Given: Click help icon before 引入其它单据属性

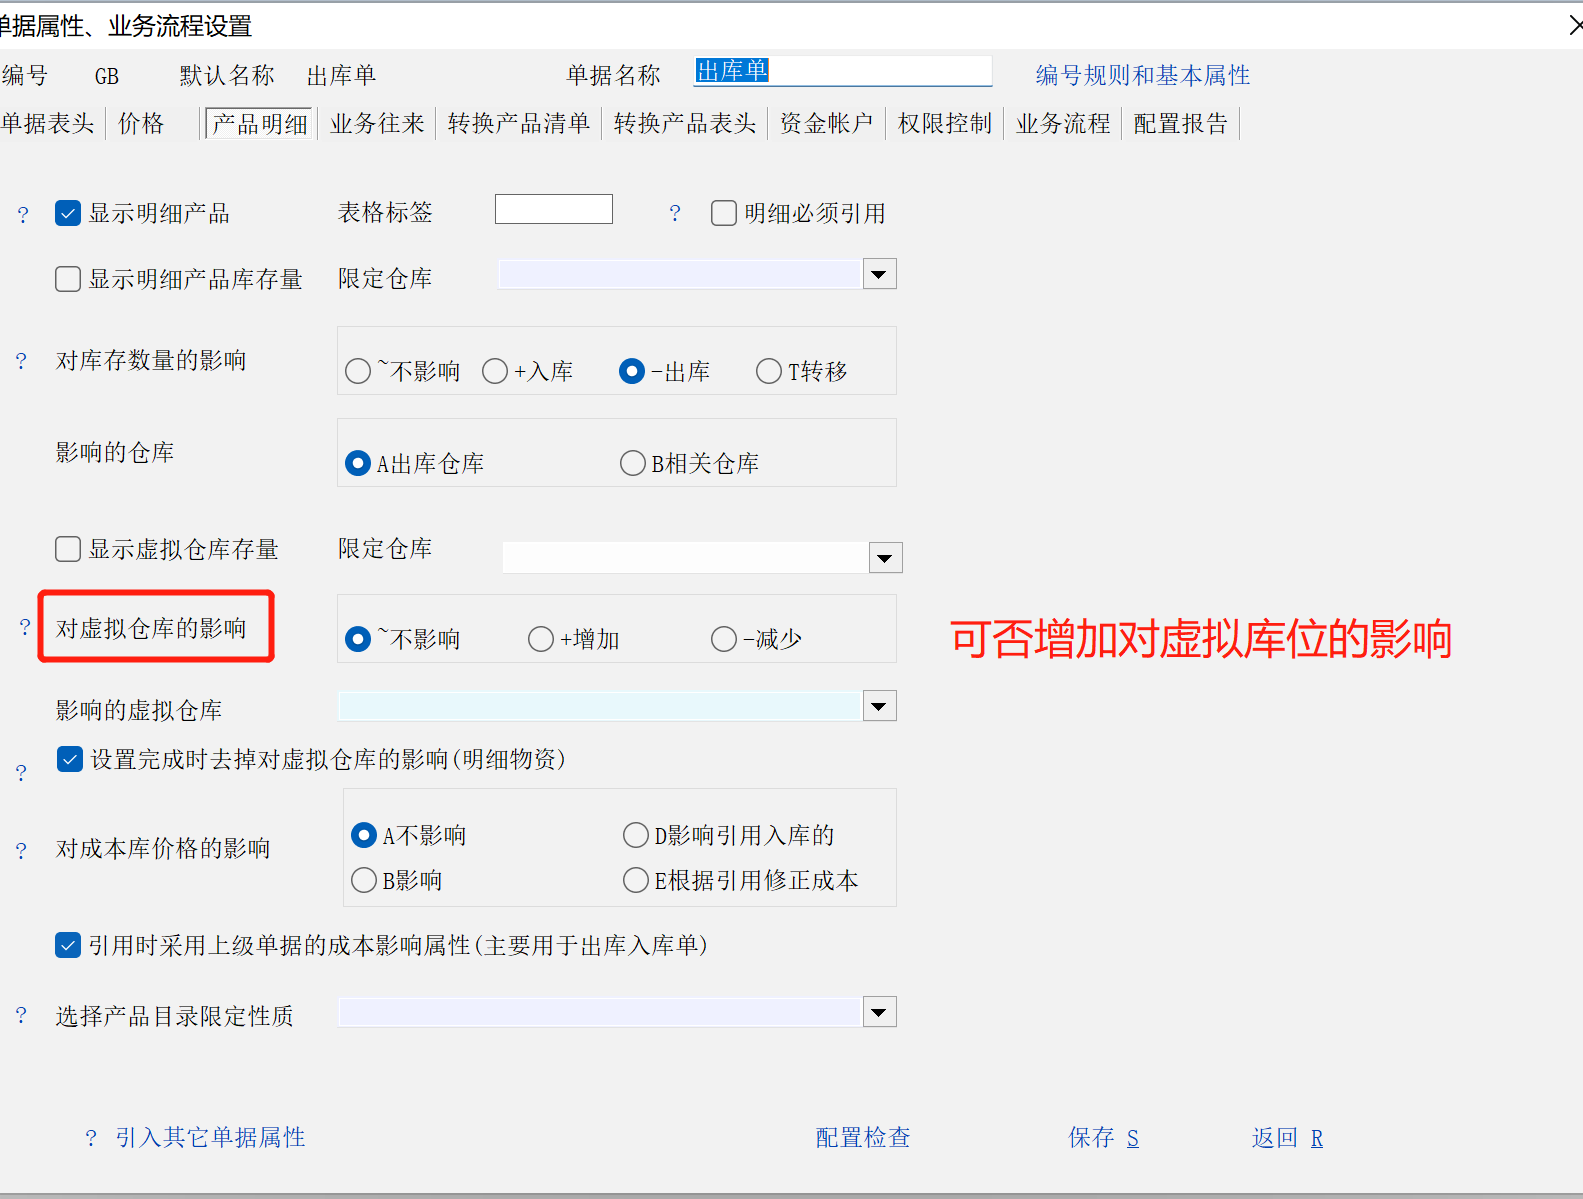Looking at the screenshot, I should pos(91,1138).
